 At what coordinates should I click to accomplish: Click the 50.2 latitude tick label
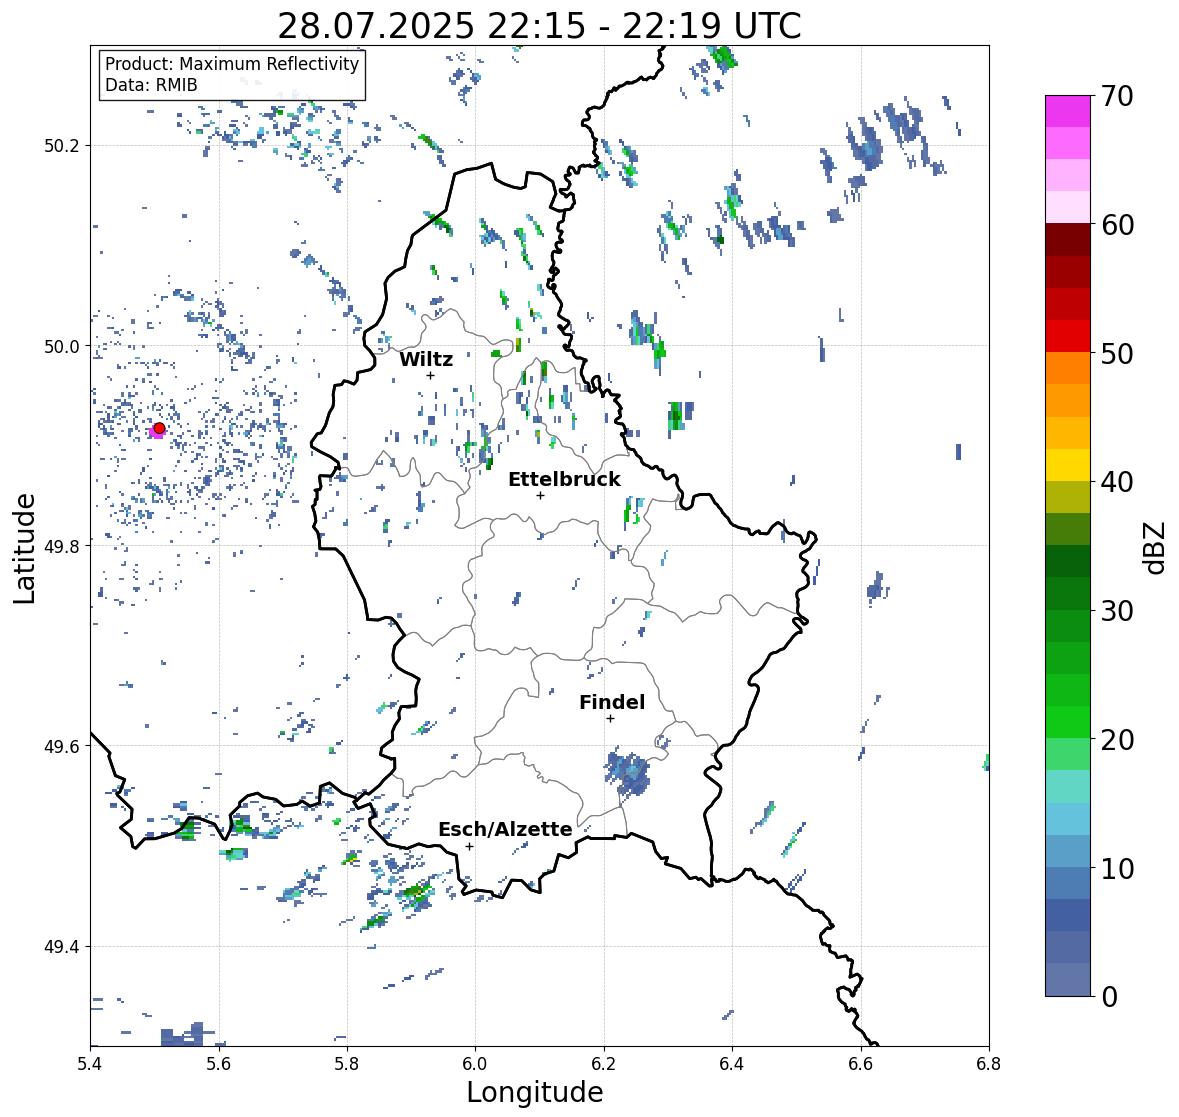(62, 146)
